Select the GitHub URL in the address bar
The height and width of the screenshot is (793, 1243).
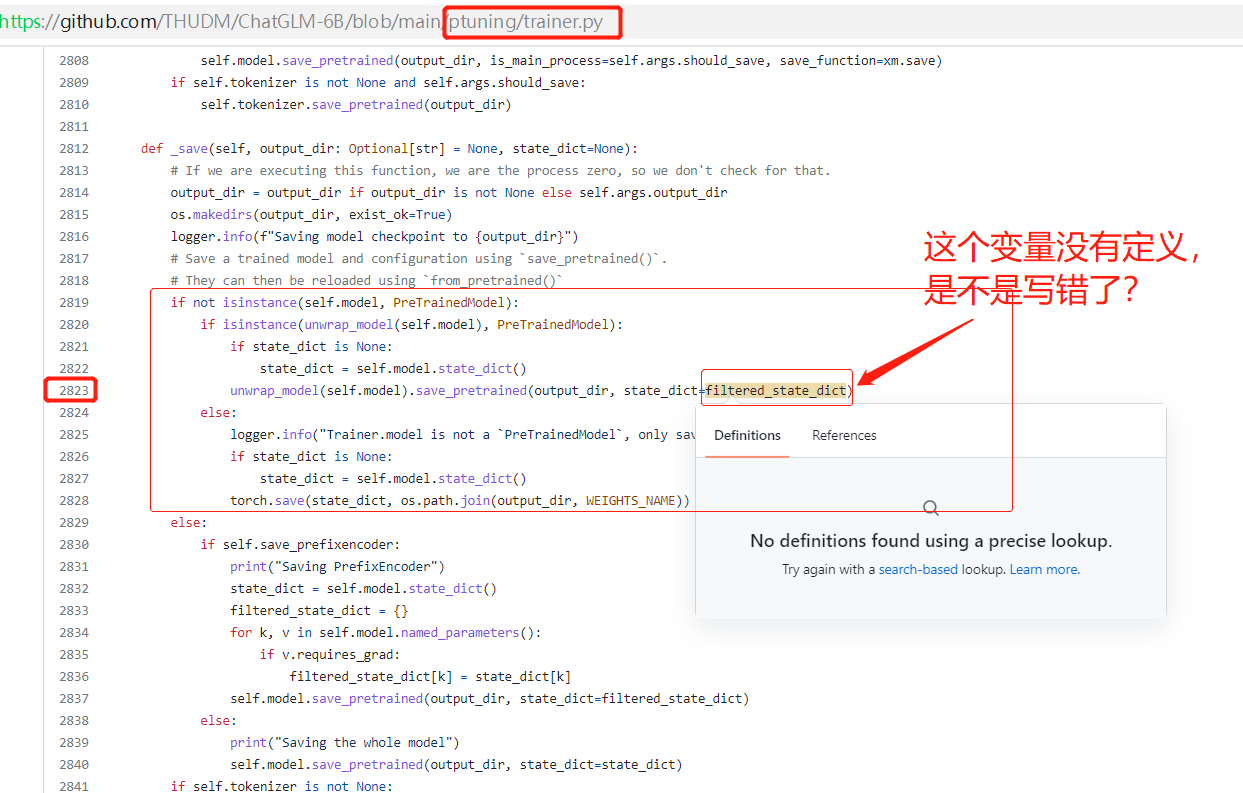pyautogui.click(x=302, y=21)
